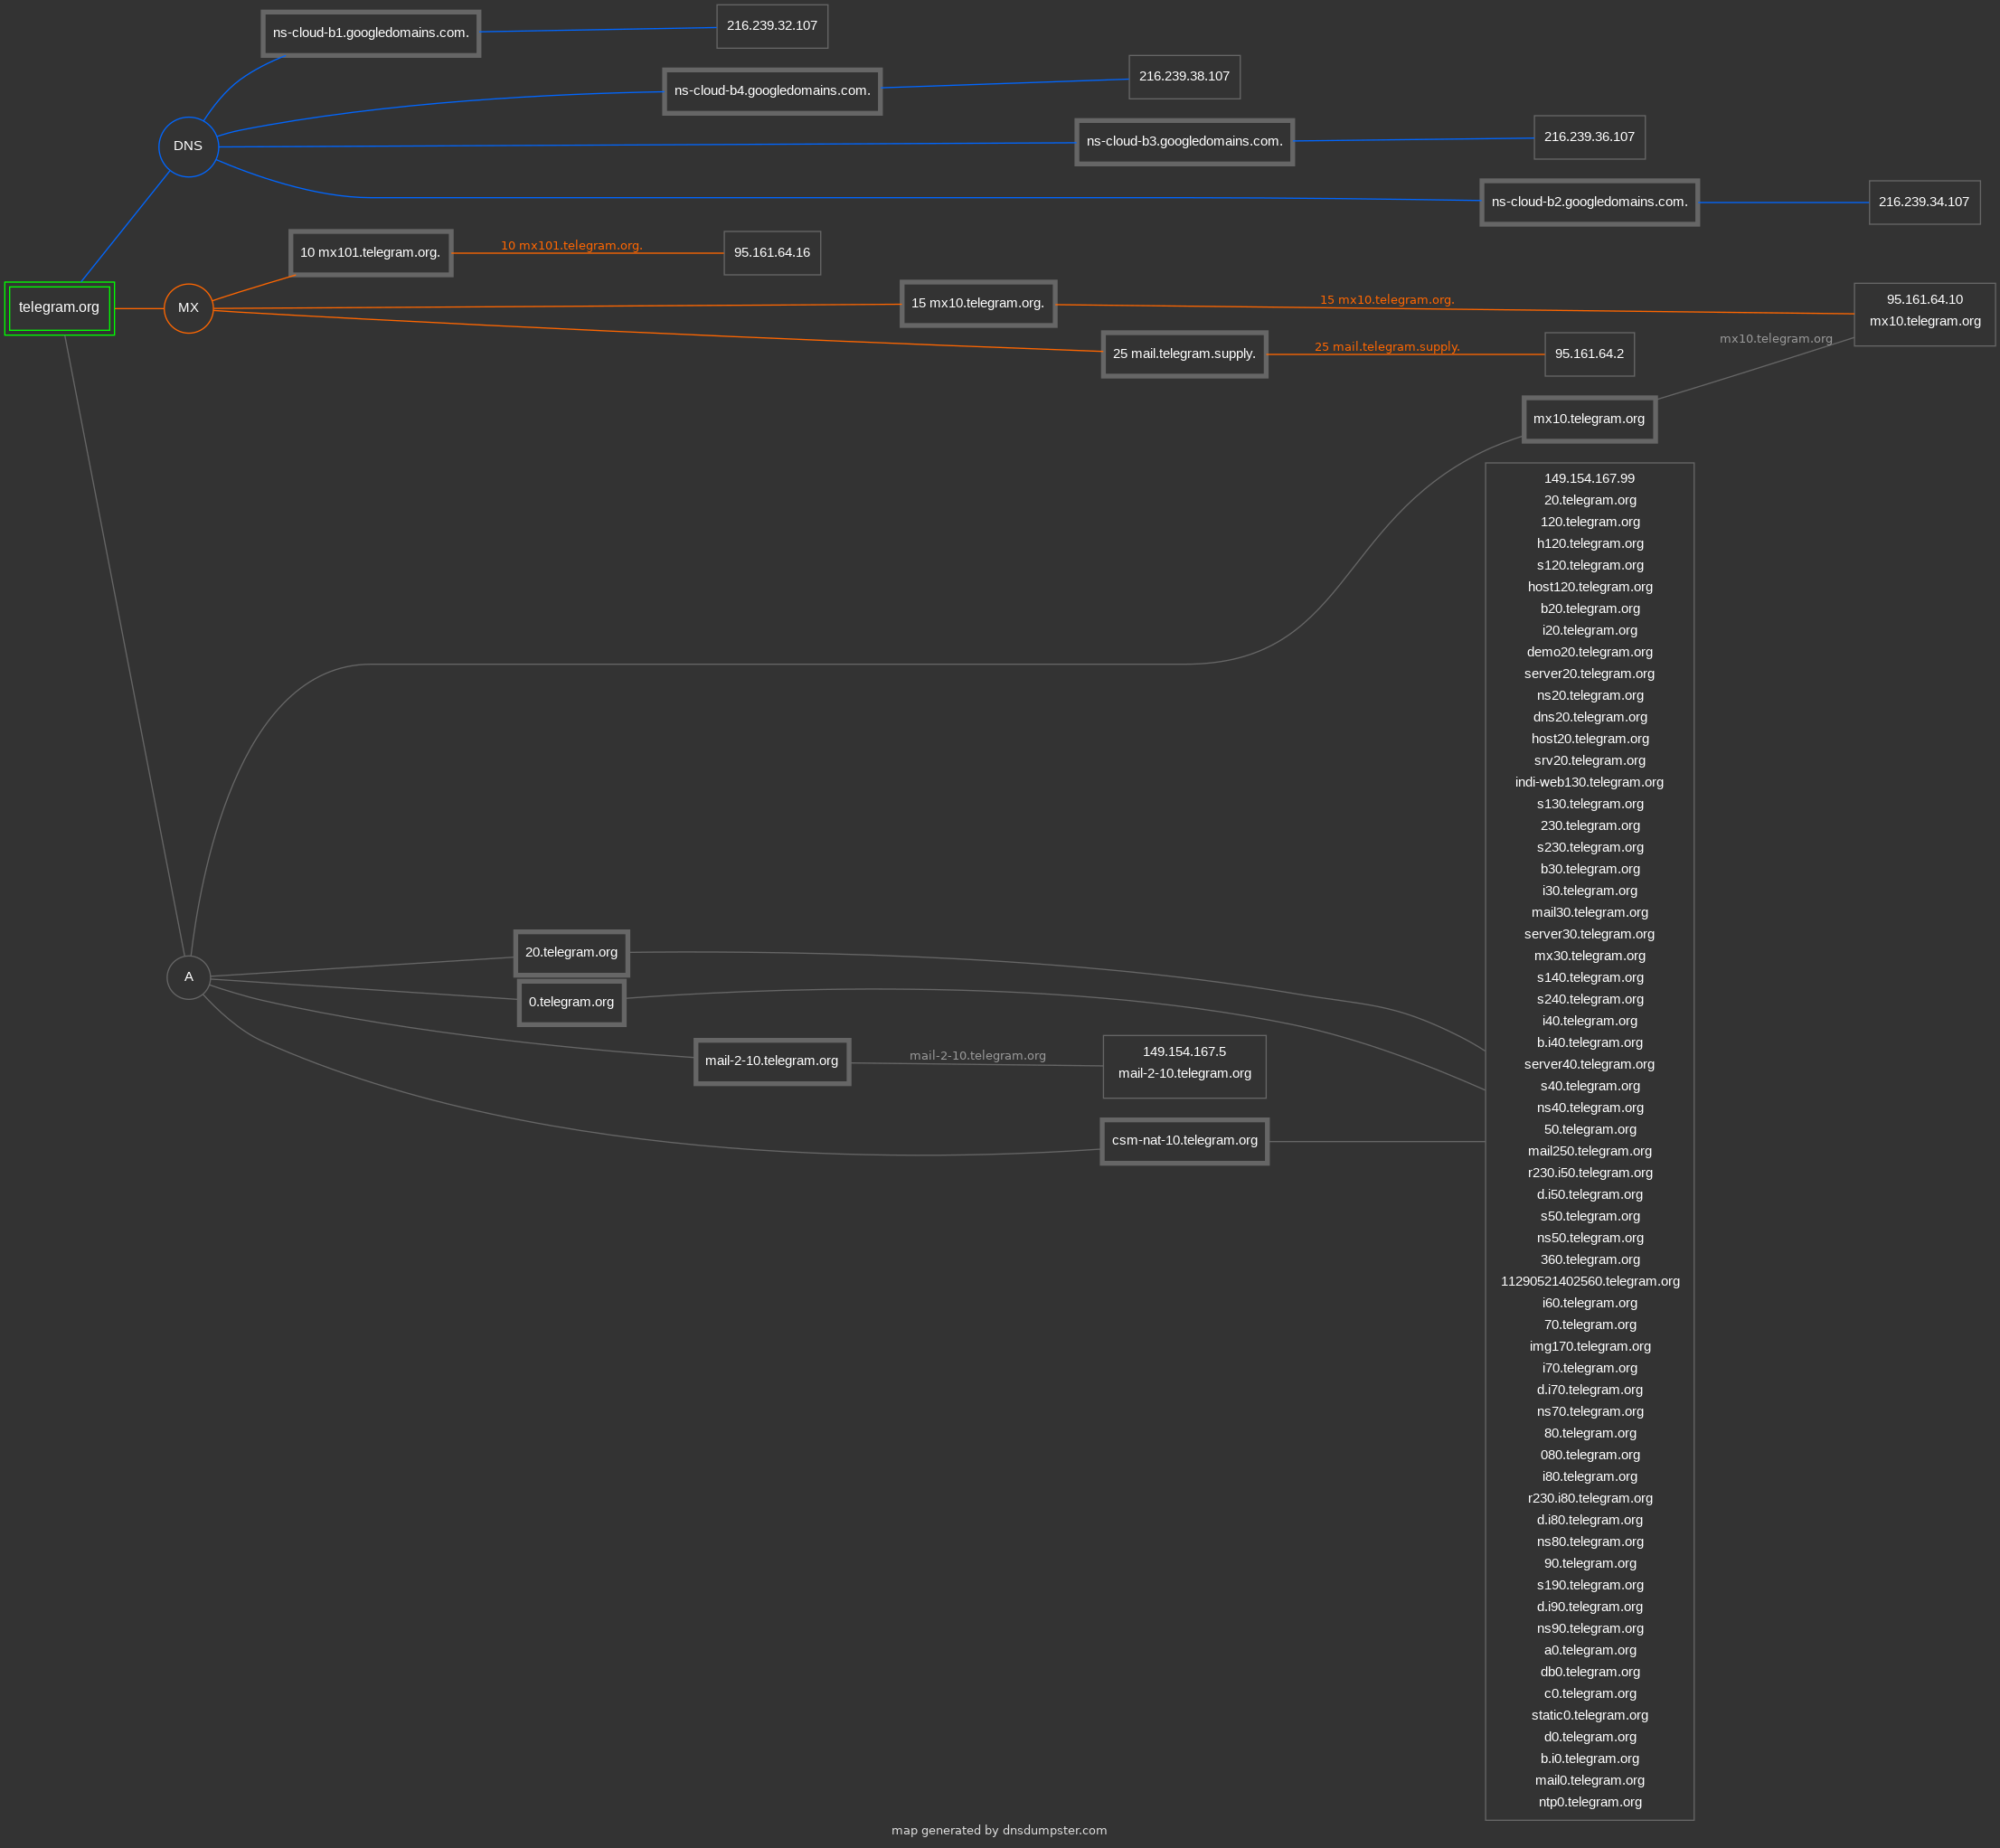Click the orange MX circle node
Screen dimensions: 2000x1848
pyautogui.click(x=188, y=308)
